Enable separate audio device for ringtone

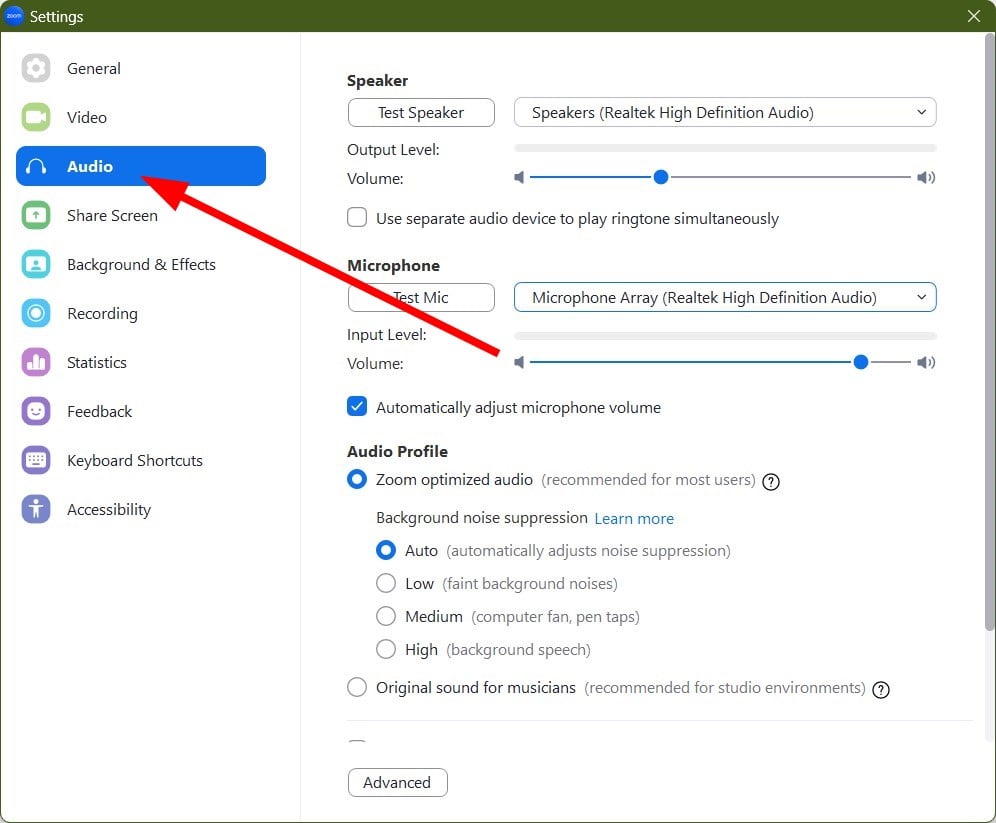pyautogui.click(x=357, y=217)
